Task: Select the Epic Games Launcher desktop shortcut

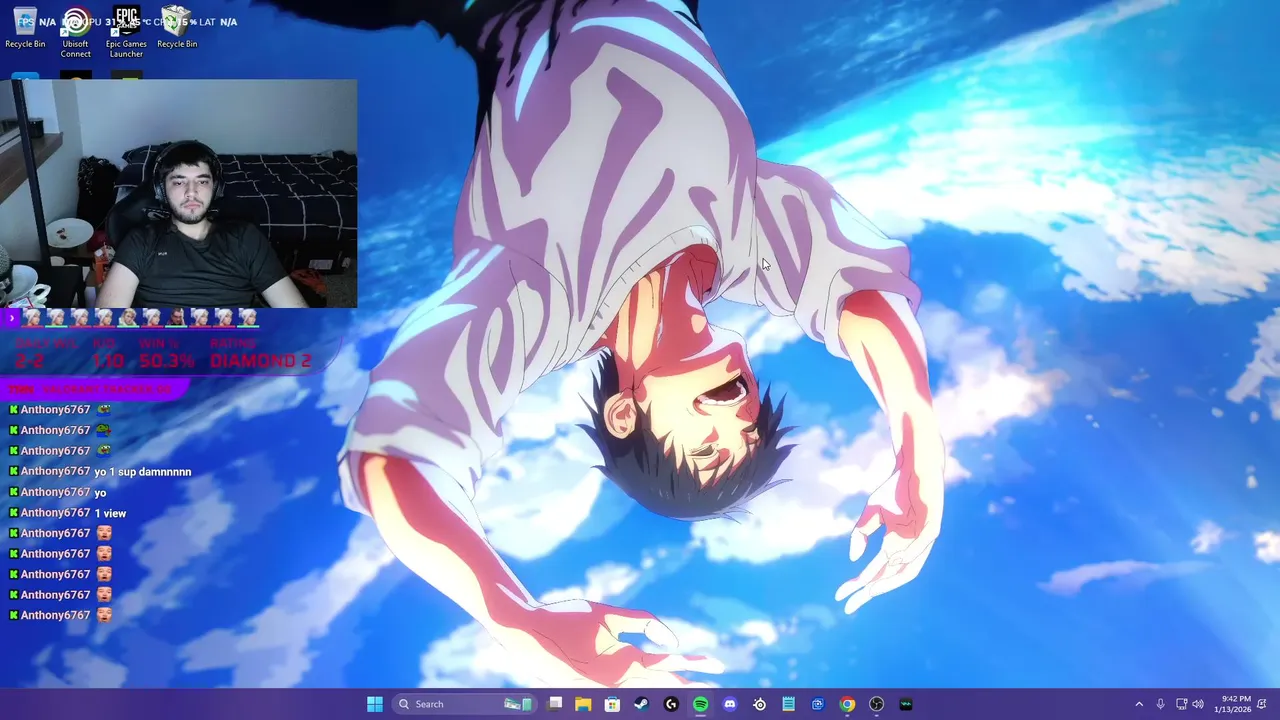Action: coord(126,32)
